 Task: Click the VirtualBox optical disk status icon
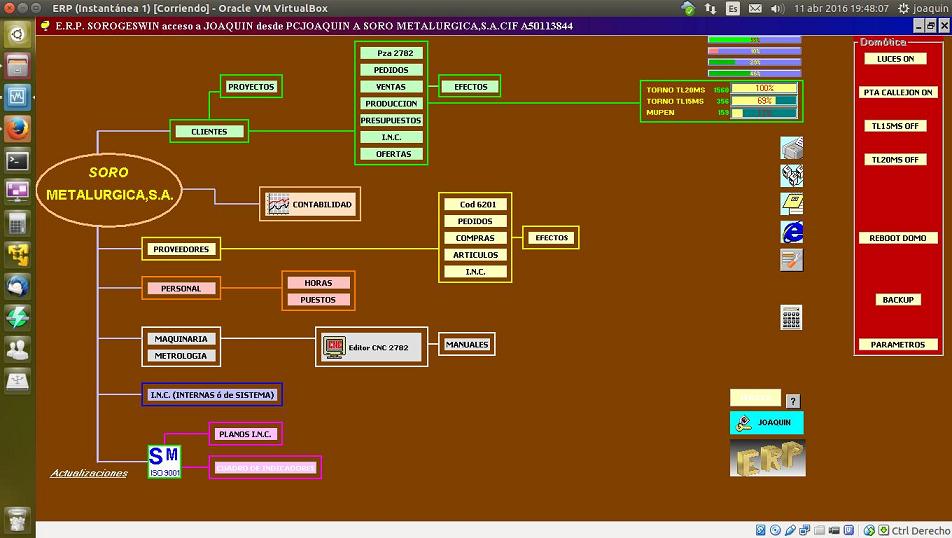point(775,530)
